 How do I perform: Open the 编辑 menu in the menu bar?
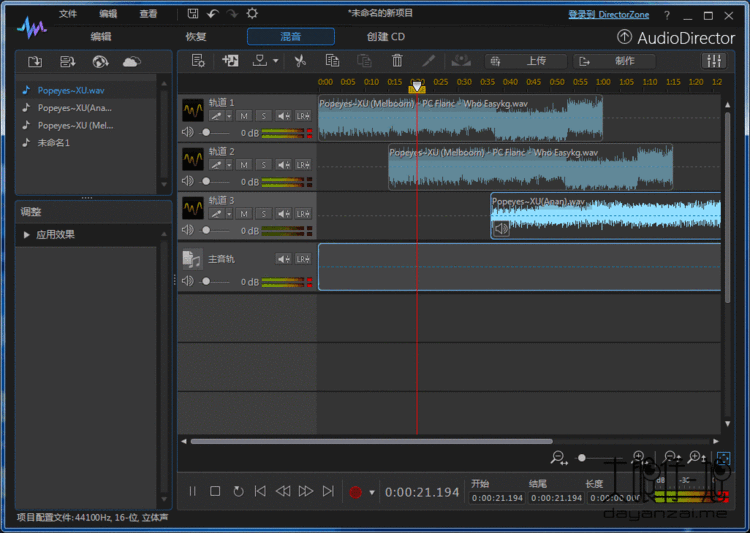[x=108, y=14]
